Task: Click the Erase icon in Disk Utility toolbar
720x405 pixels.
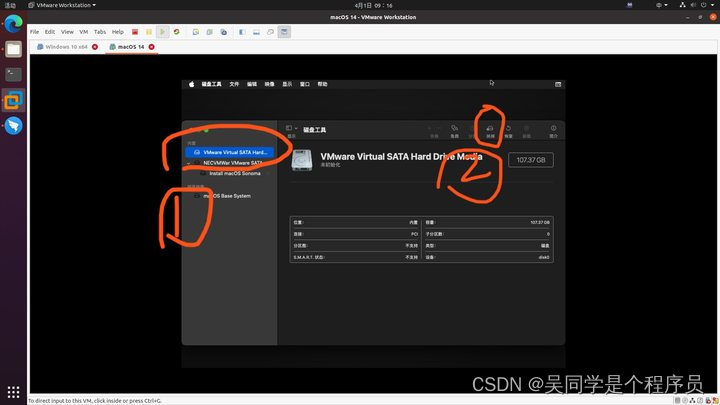Action: [490, 129]
